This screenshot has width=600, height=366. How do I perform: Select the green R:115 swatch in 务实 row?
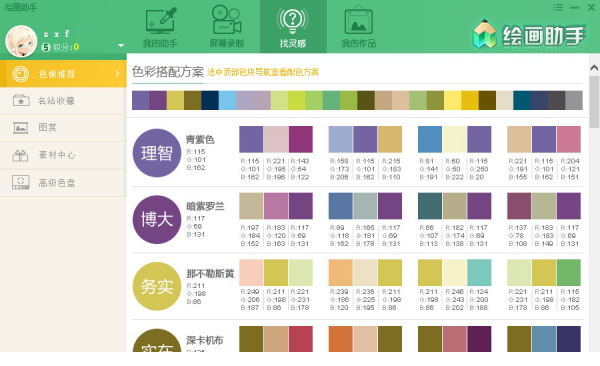569,273
